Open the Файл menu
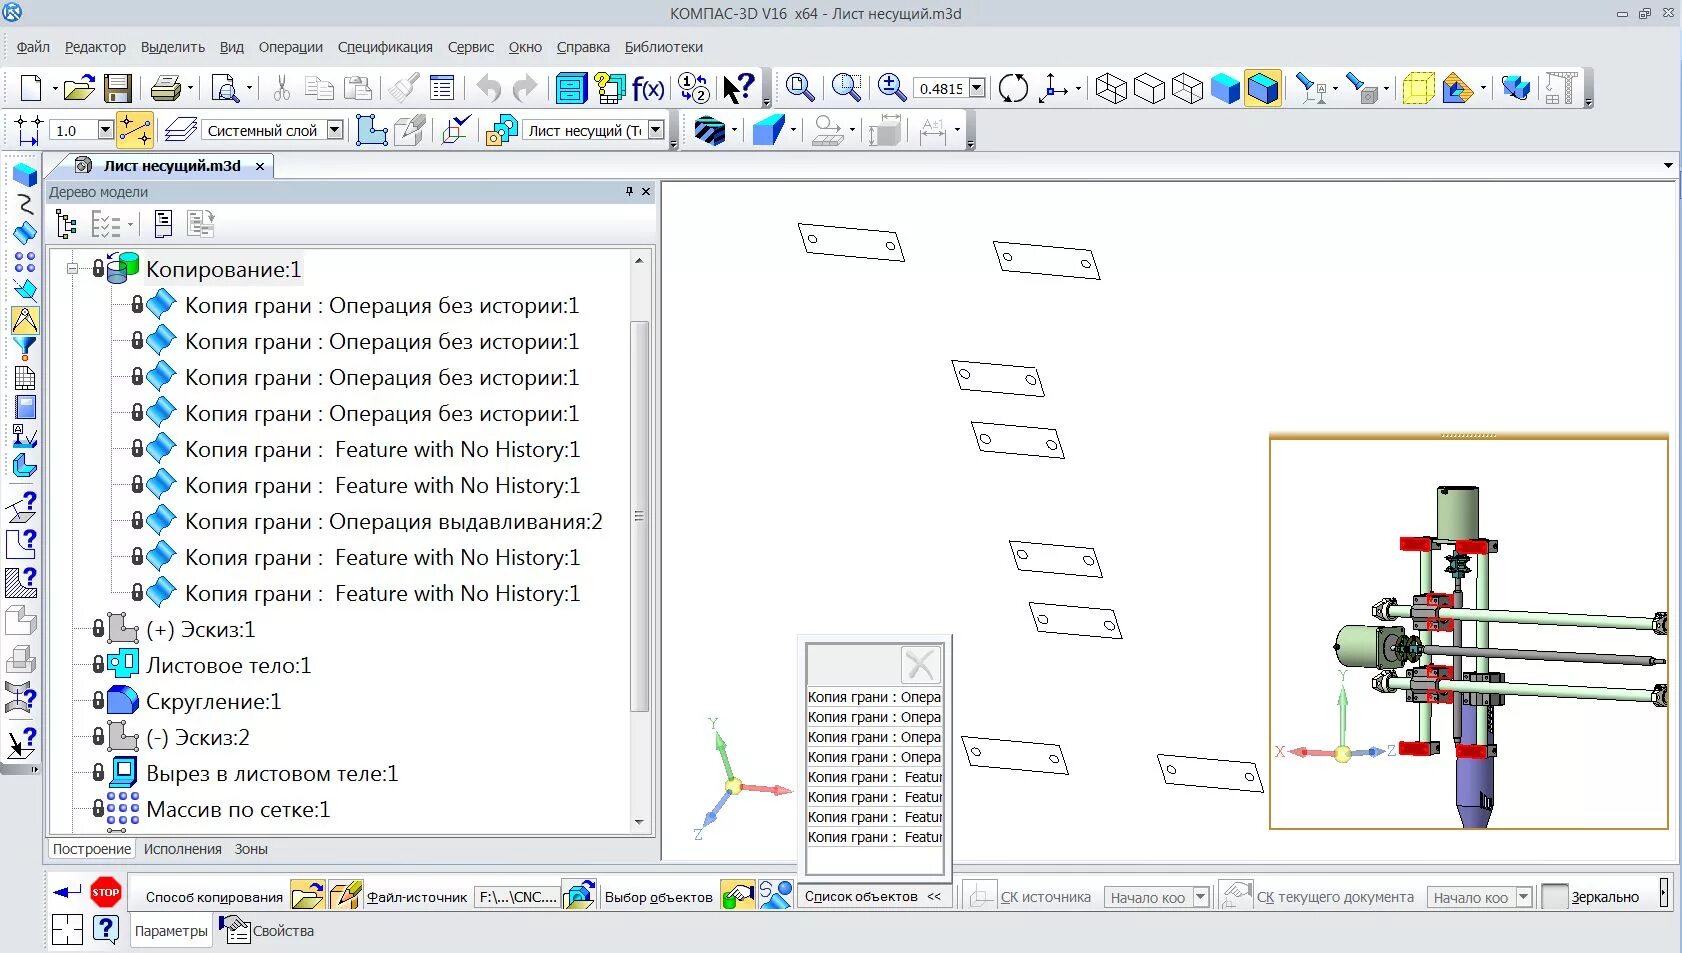This screenshot has height=953, width=1682. (33, 47)
